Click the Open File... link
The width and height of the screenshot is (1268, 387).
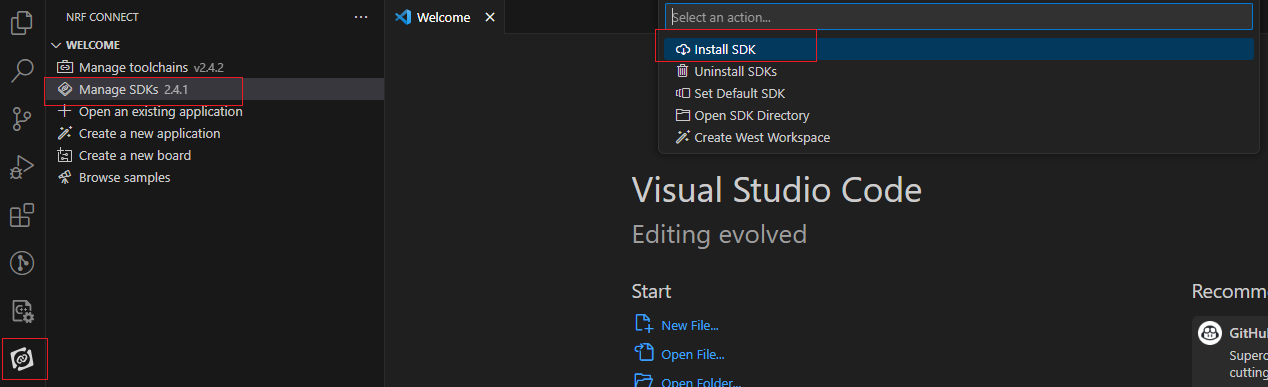coord(693,354)
